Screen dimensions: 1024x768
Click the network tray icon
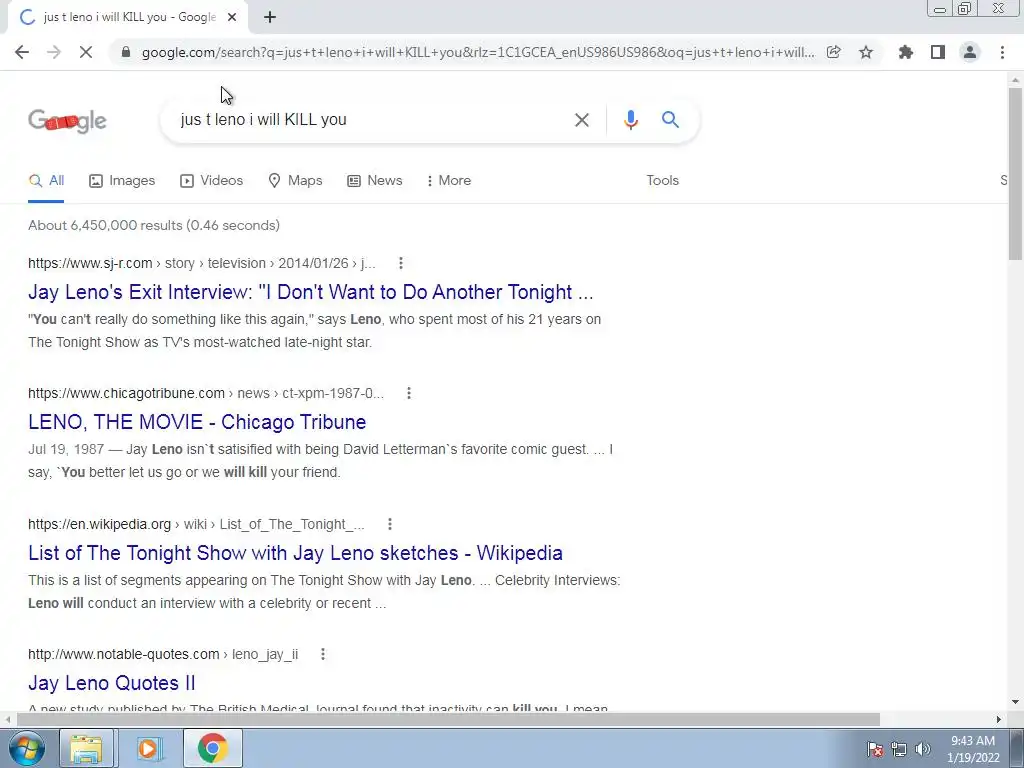pos(899,749)
